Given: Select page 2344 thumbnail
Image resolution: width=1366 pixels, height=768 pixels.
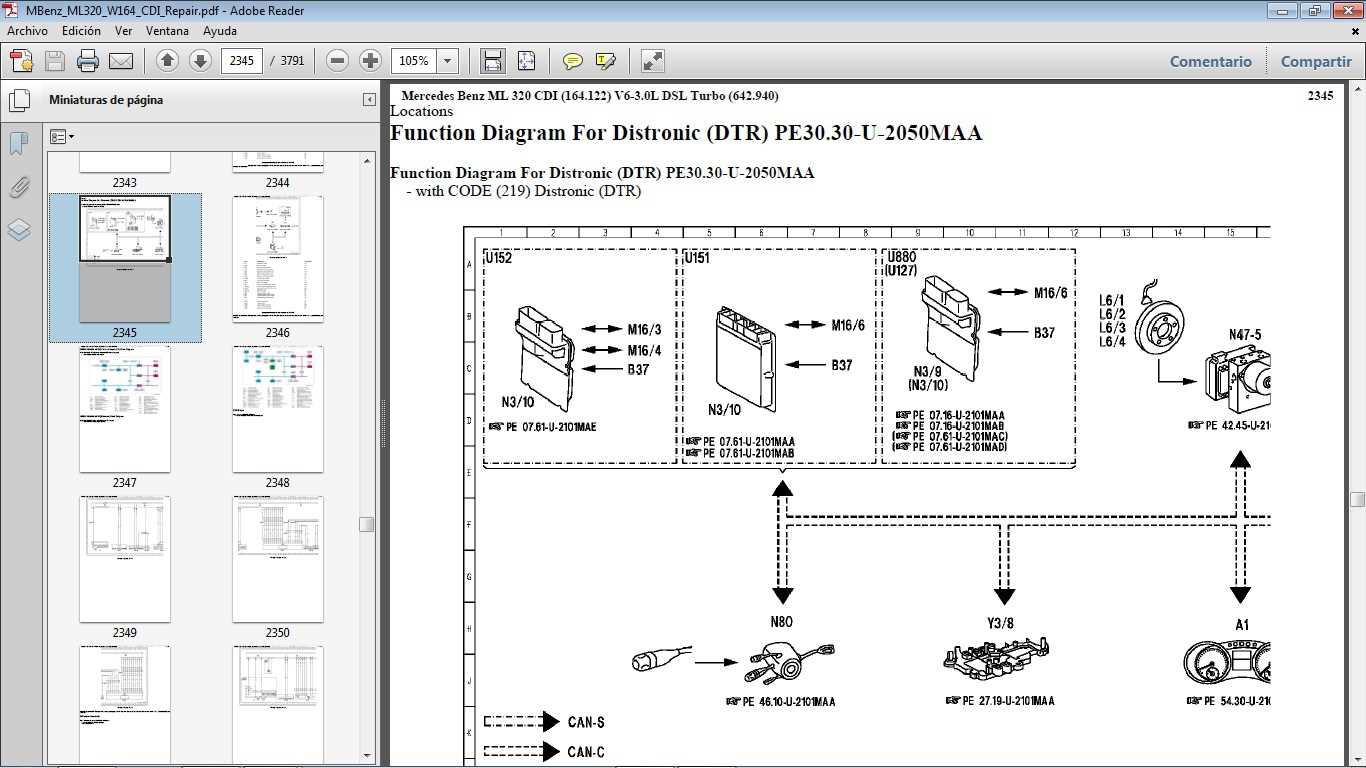Looking at the screenshot, I should point(278,163).
